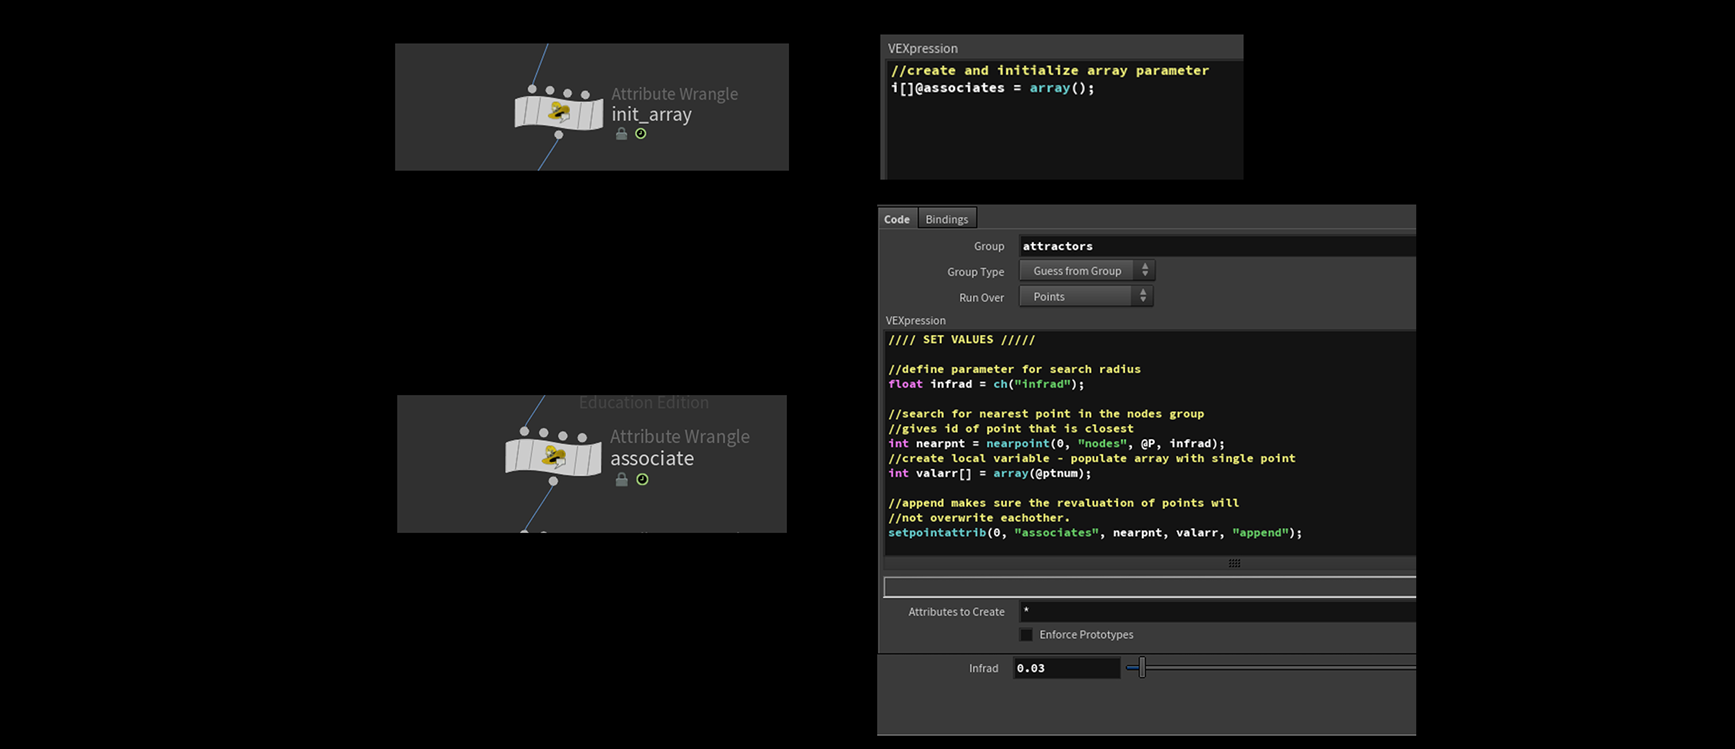This screenshot has height=749, width=1735.
Task: Click the init_array node name label
Action: click(651, 115)
